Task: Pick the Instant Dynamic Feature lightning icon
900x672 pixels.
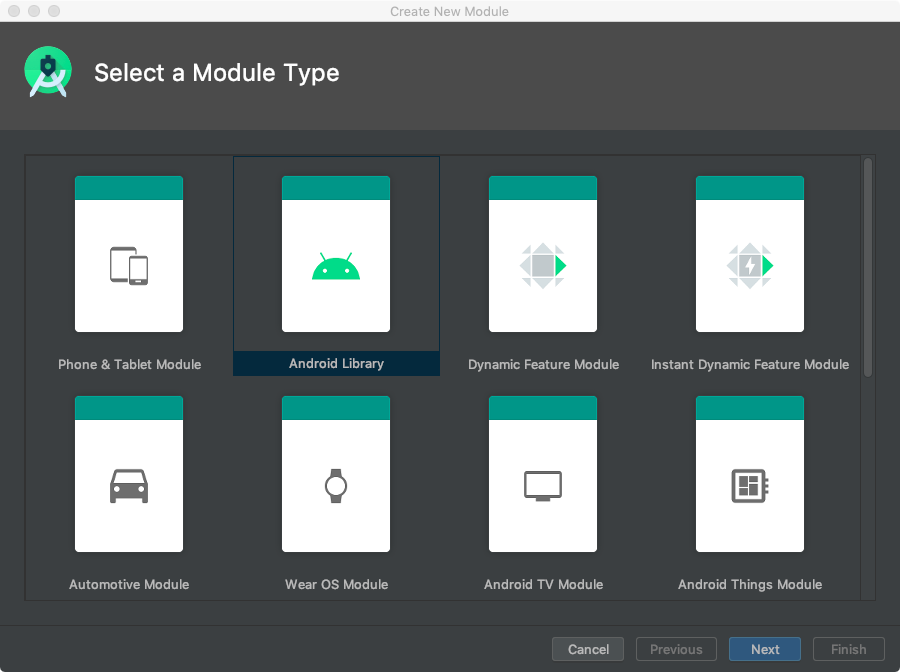Action: coord(750,266)
